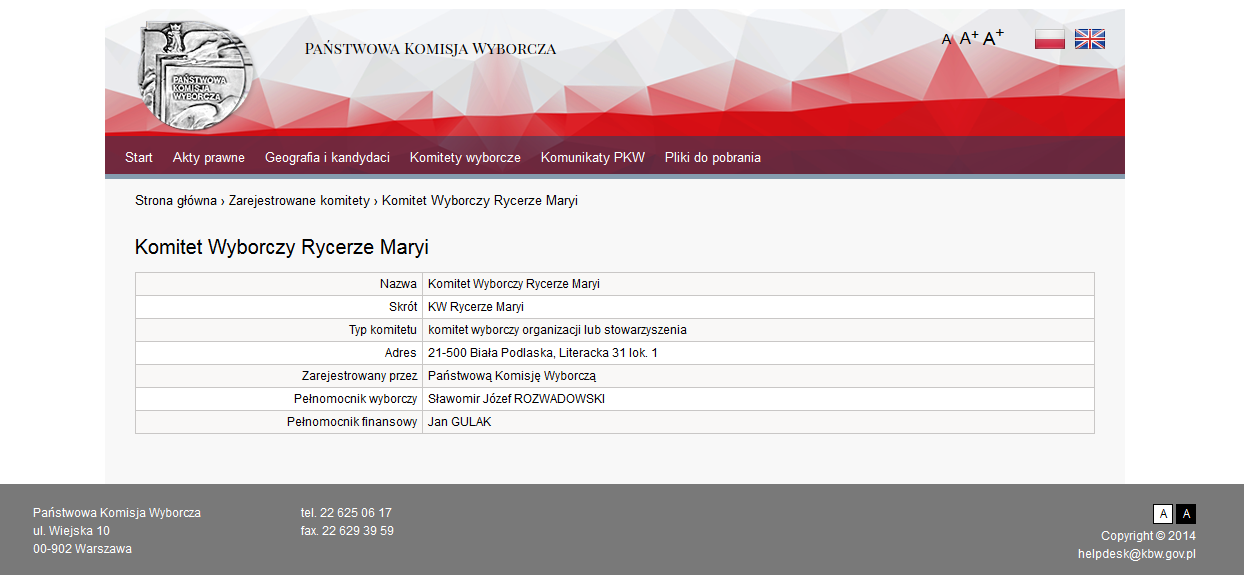Select white-background contrast A button

pyautogui.click(x=1163, y=514)
